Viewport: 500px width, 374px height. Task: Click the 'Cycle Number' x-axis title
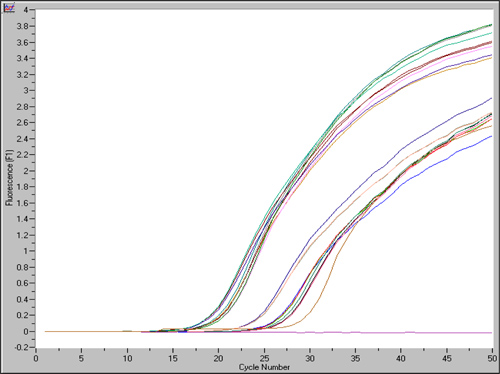click(x=264, y=367)
